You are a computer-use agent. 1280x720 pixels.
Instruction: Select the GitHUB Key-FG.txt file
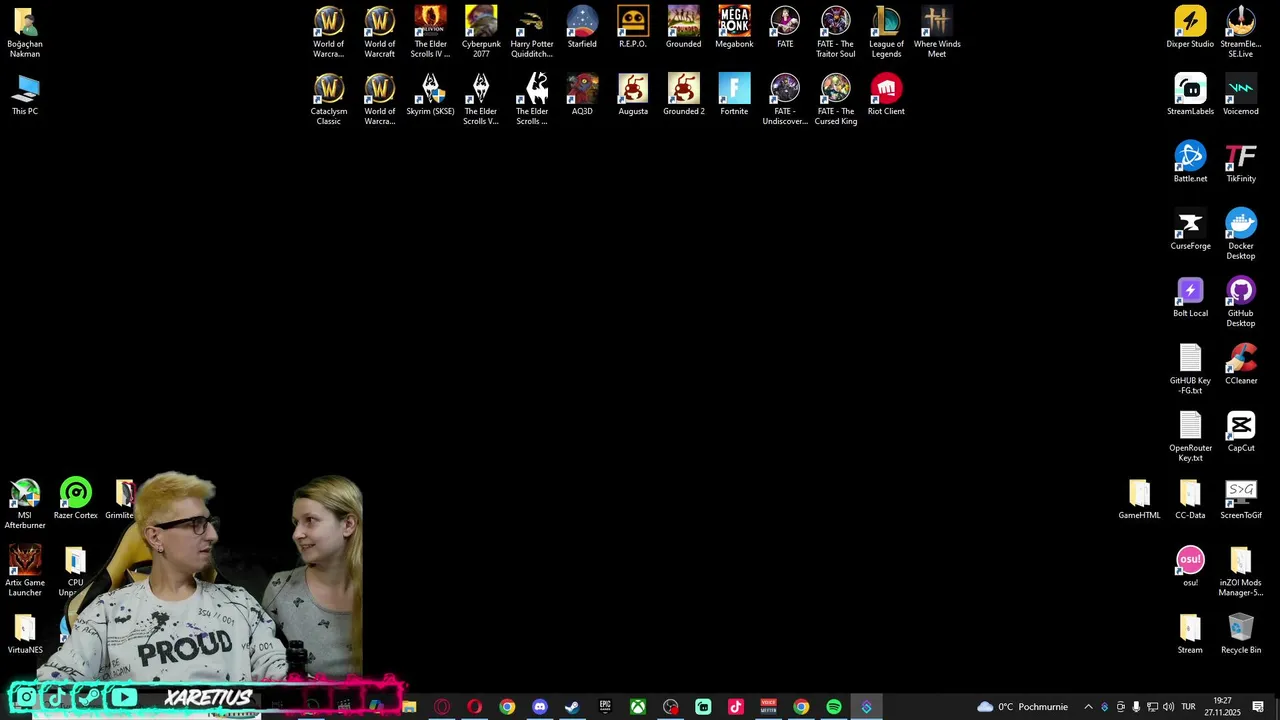1190,368
